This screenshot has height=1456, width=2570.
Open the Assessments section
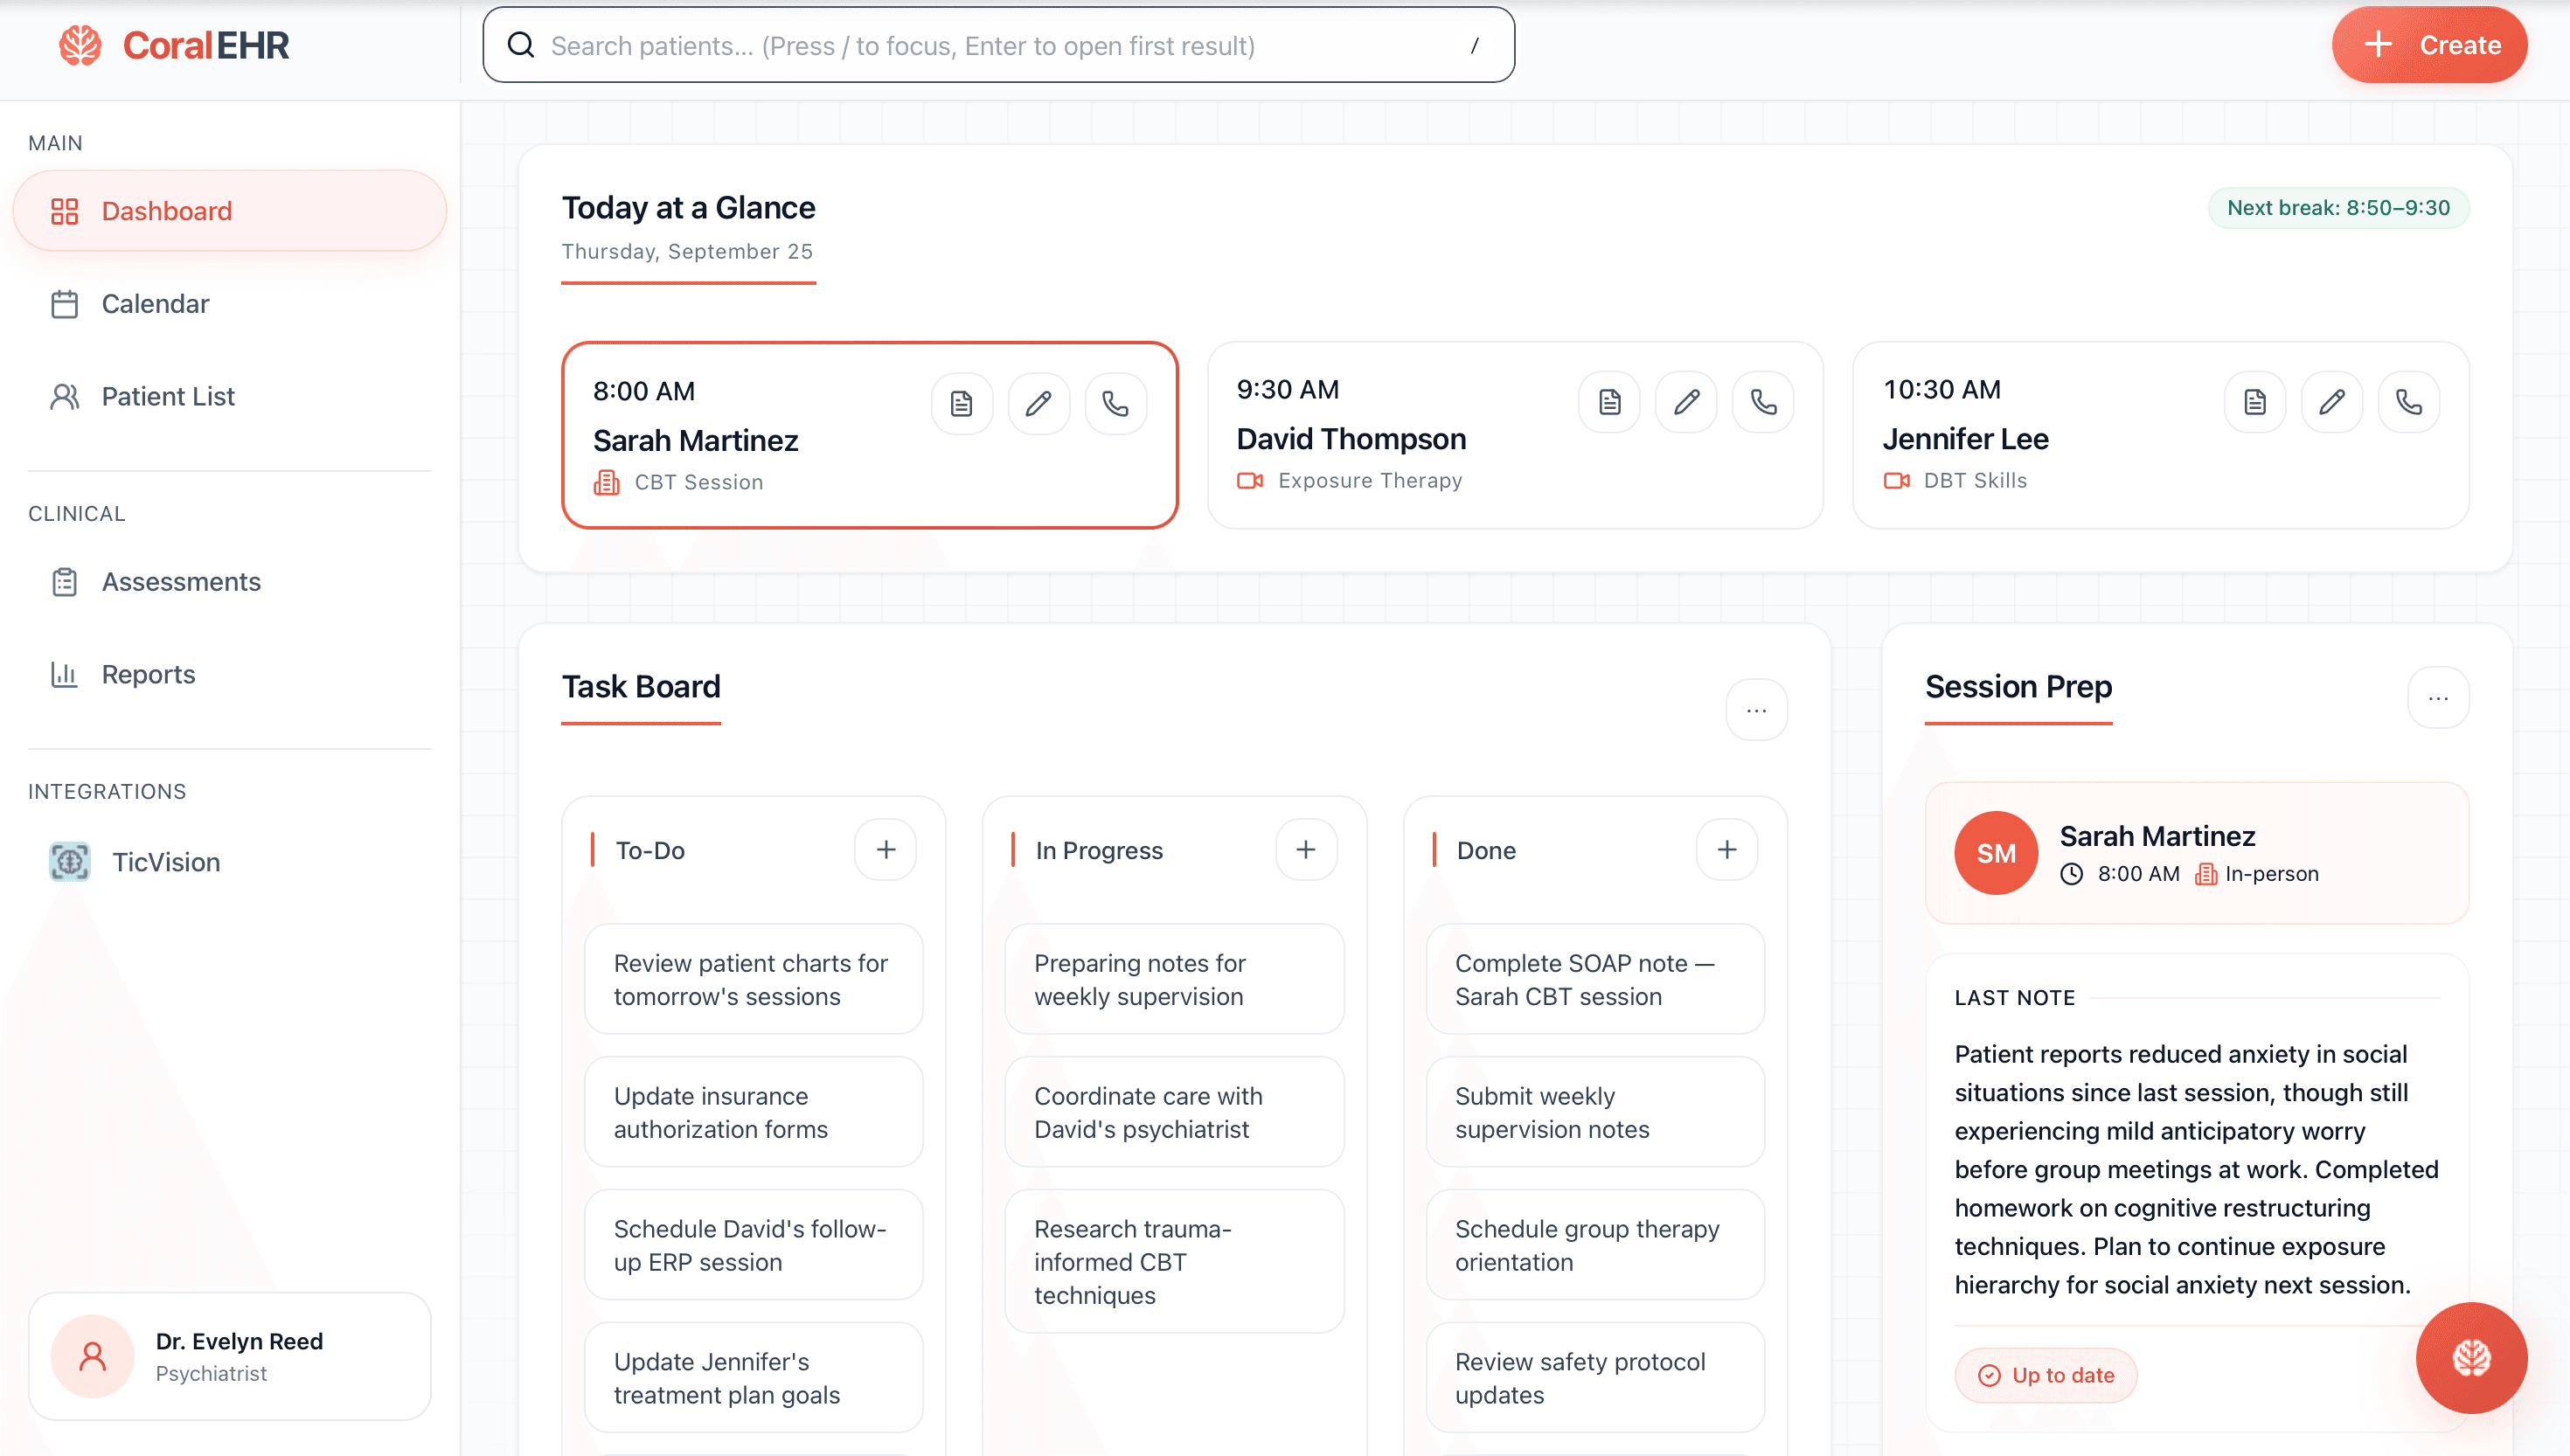point(181,582)
